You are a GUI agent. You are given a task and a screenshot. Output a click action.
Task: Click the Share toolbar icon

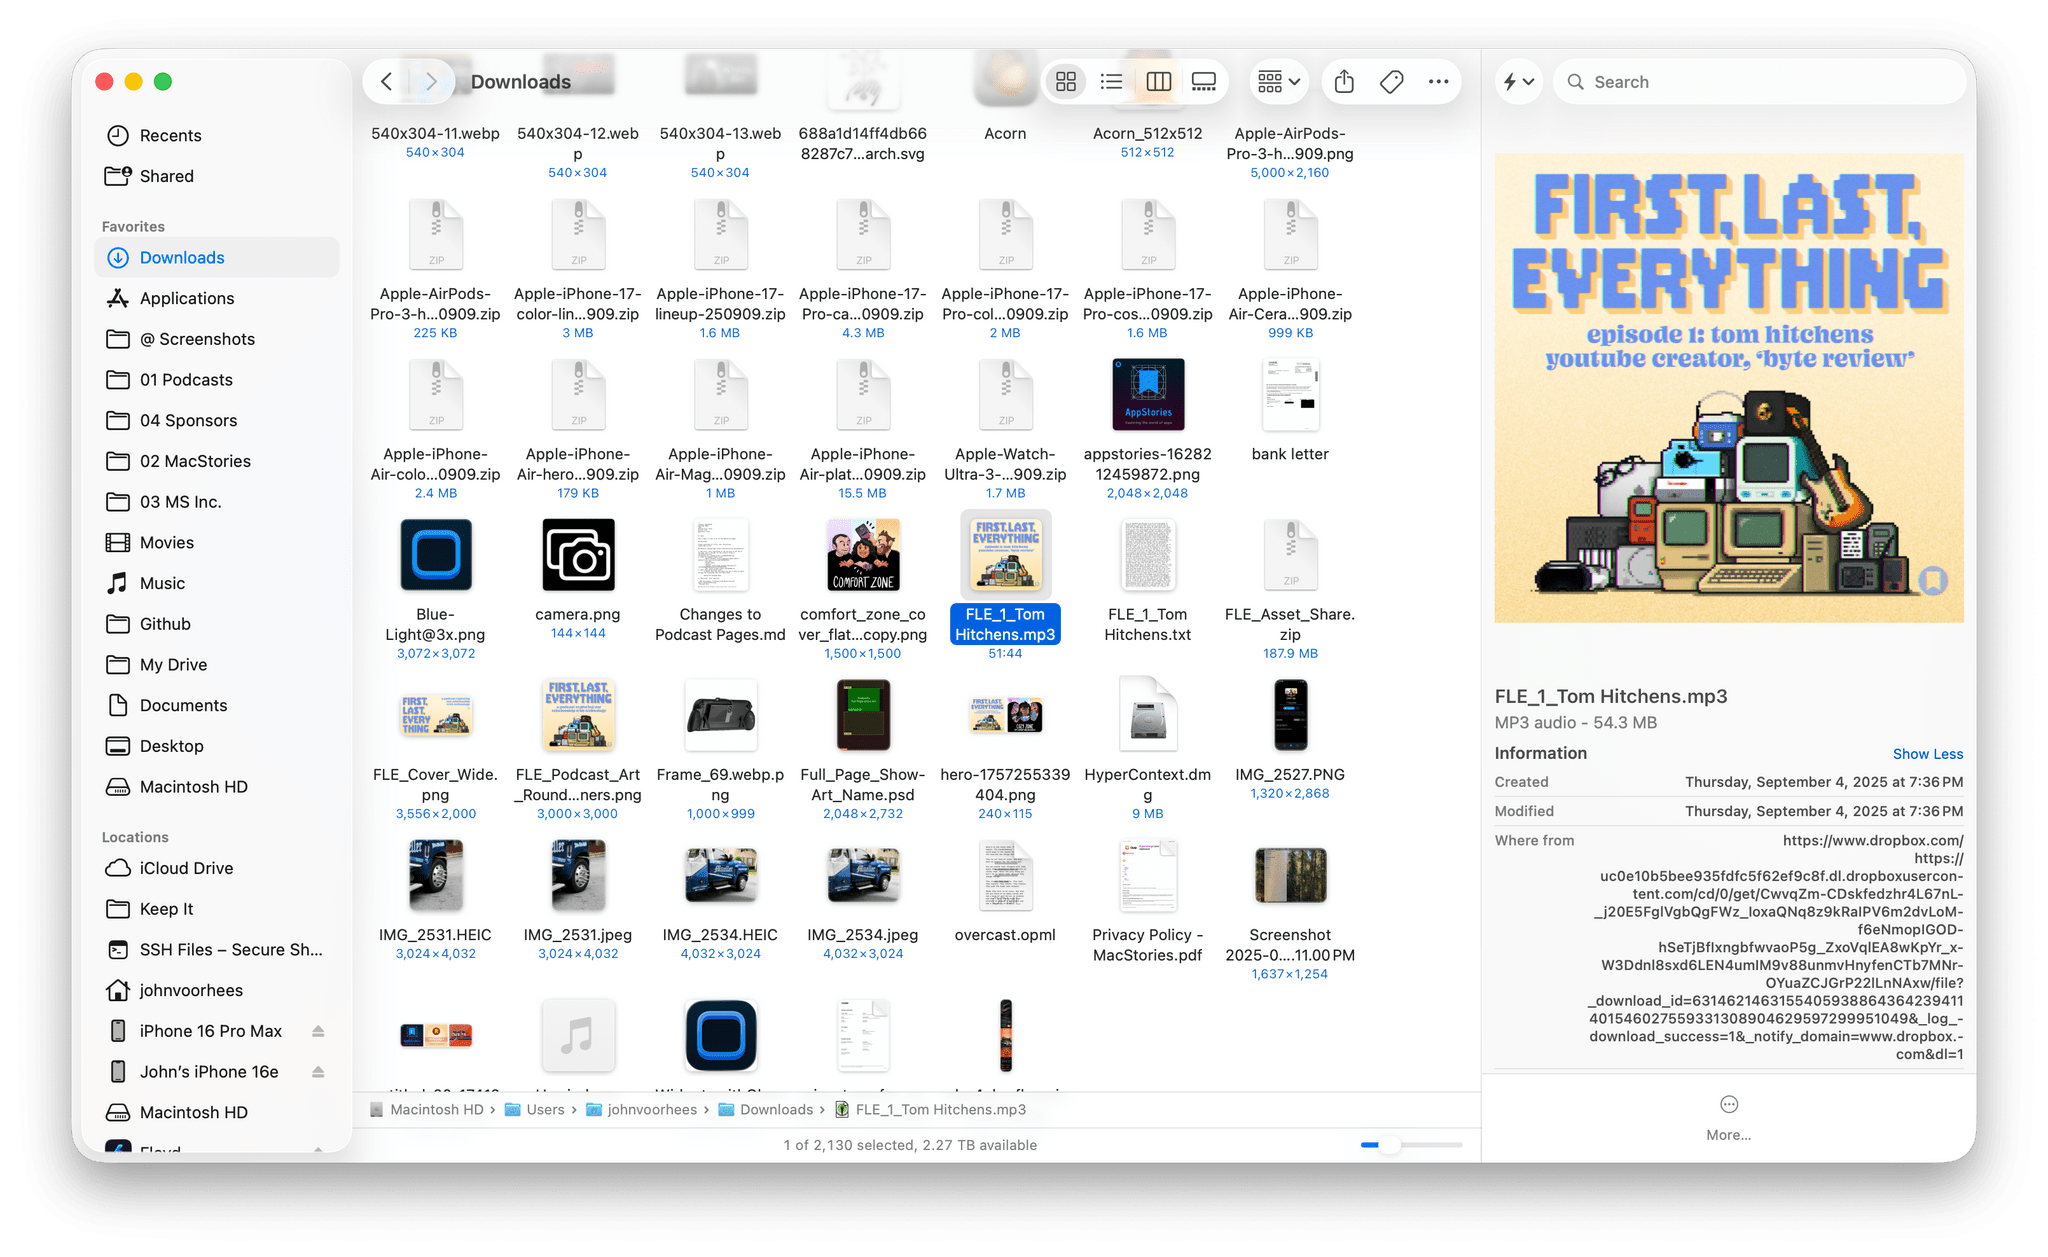(x=1344, y=82)
